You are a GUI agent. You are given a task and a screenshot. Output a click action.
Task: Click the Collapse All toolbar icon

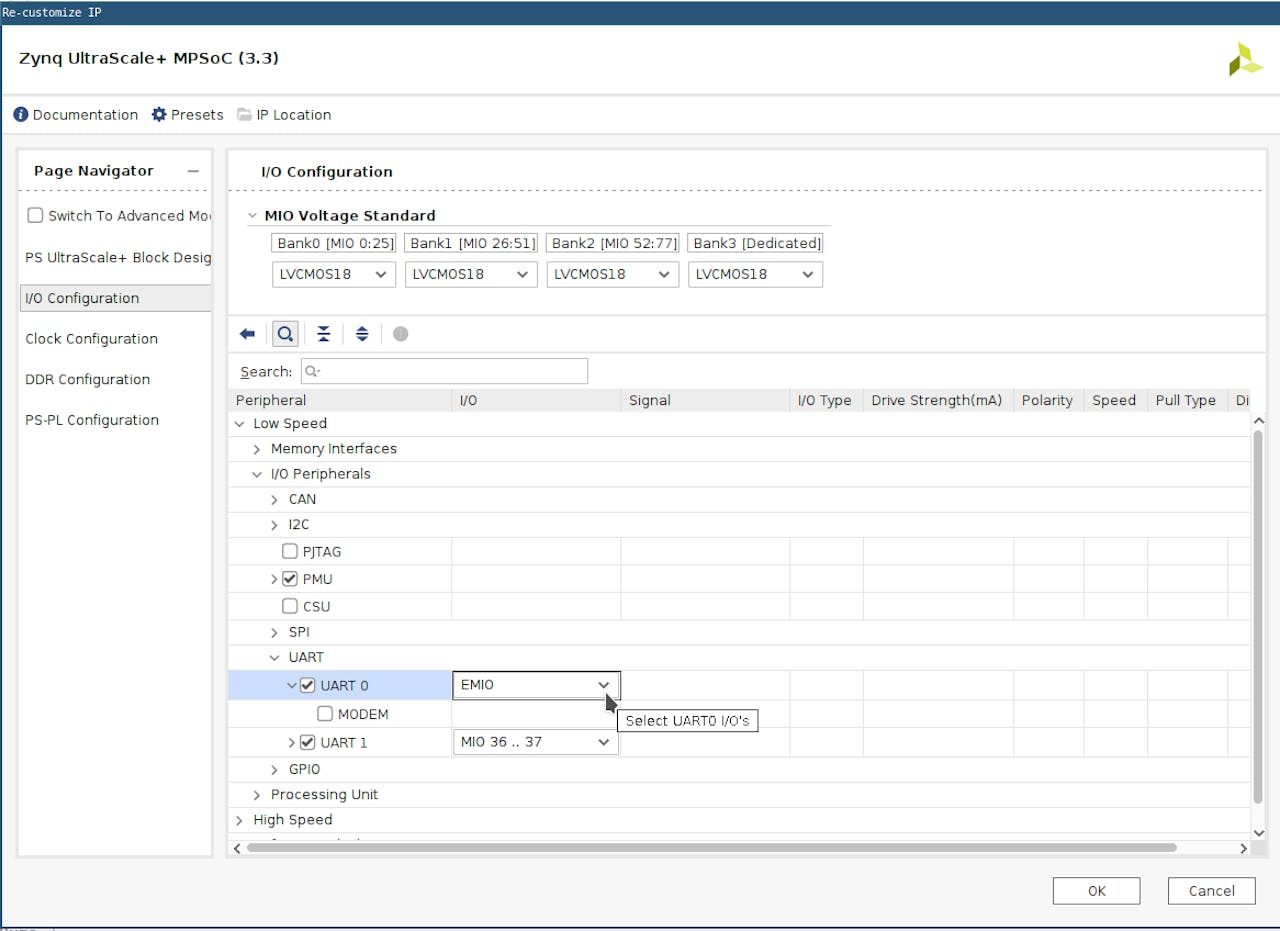(323, 334)
